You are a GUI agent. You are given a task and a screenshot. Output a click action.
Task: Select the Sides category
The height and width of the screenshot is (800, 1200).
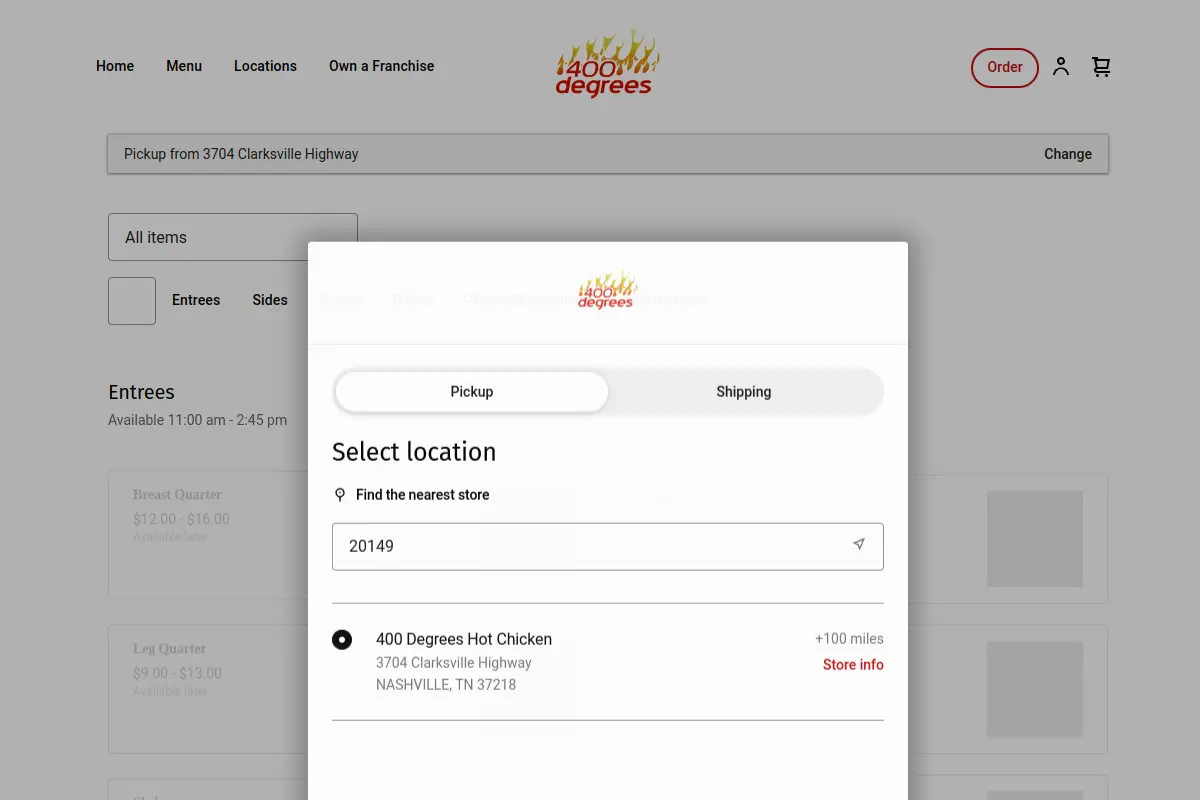[x=270, y=300]
